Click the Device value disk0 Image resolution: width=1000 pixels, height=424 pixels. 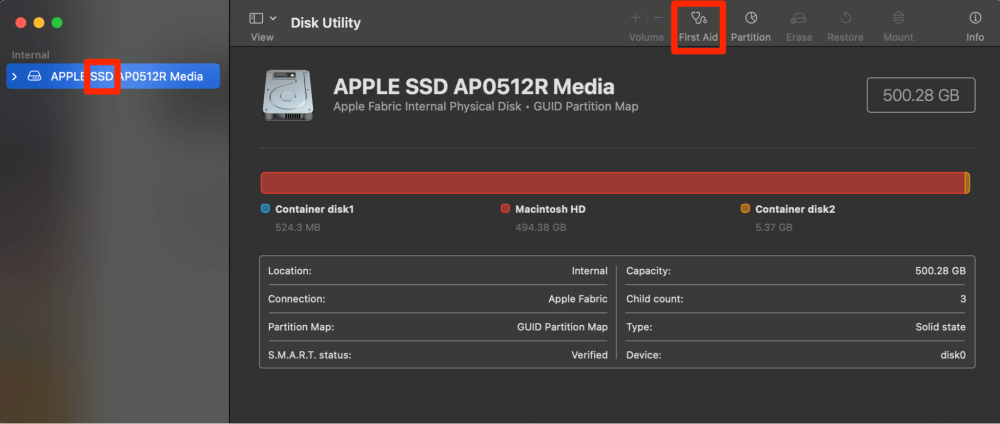point(953,355)
